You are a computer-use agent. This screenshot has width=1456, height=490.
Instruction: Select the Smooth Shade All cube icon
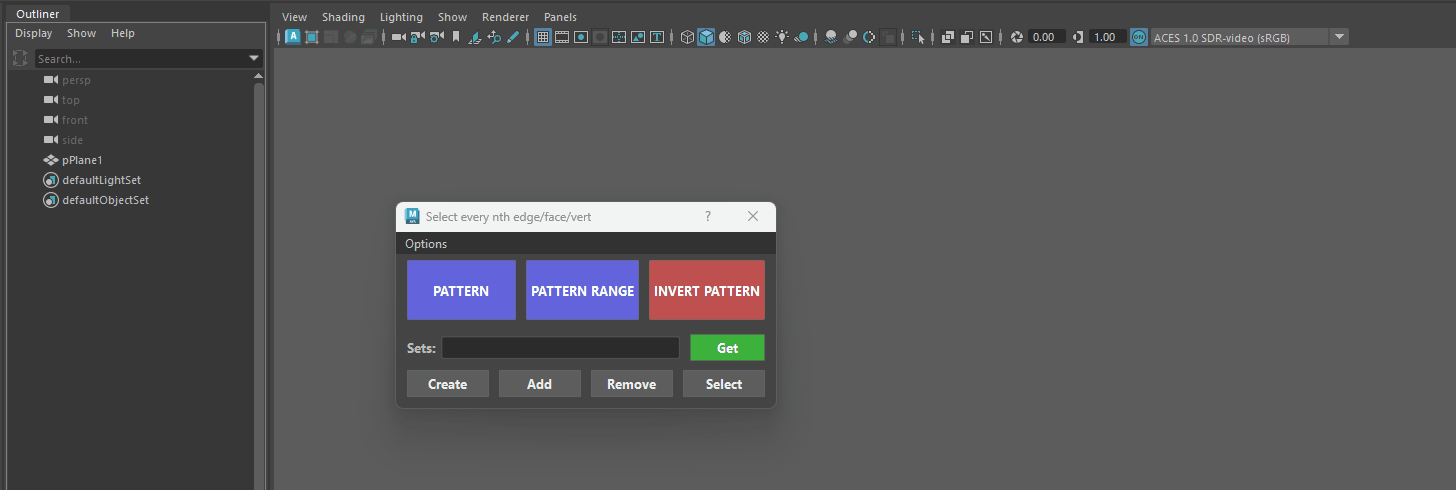pyautogui.click(x=706, y=37)
